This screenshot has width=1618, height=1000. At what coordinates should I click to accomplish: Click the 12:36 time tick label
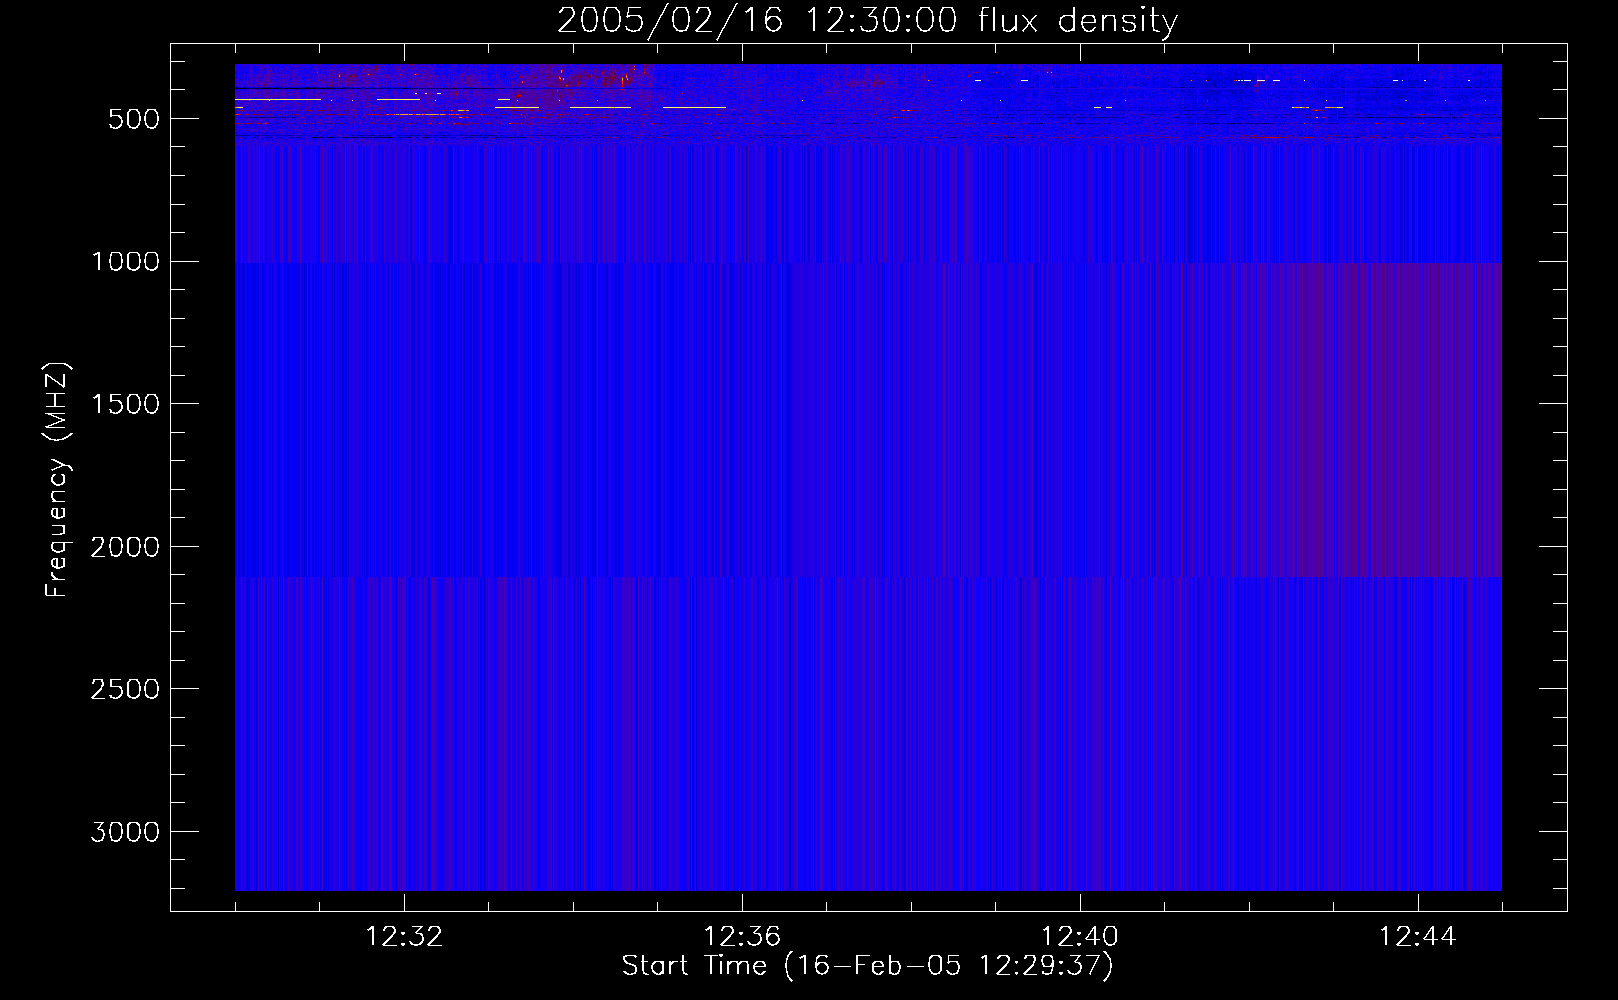(742, 937)
